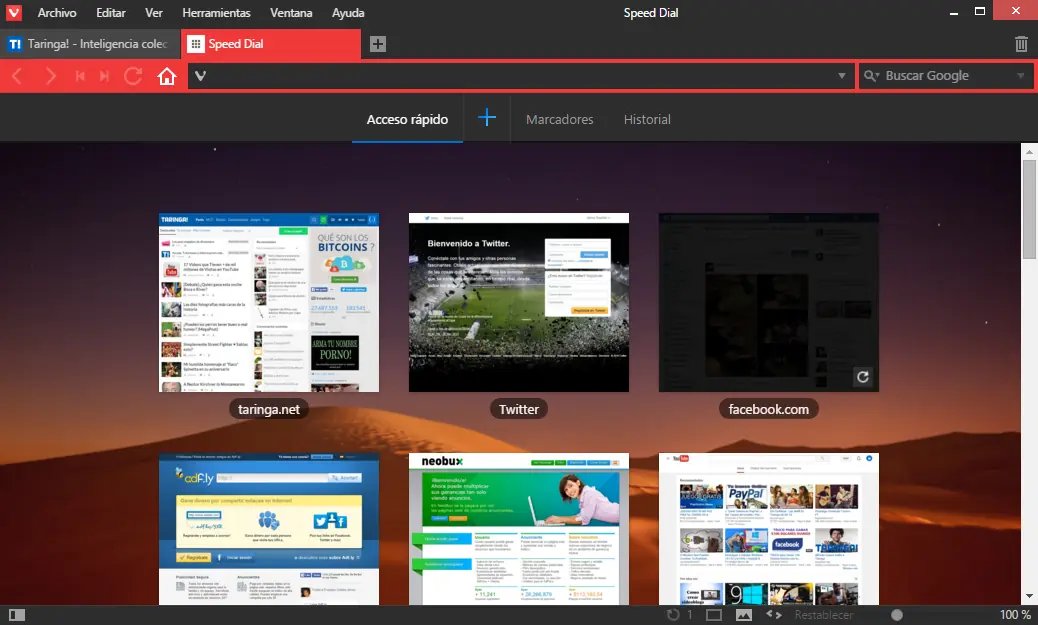1038x625 pixels.
Task: Open a new tab with plus button
Action: tap(378, 44)
